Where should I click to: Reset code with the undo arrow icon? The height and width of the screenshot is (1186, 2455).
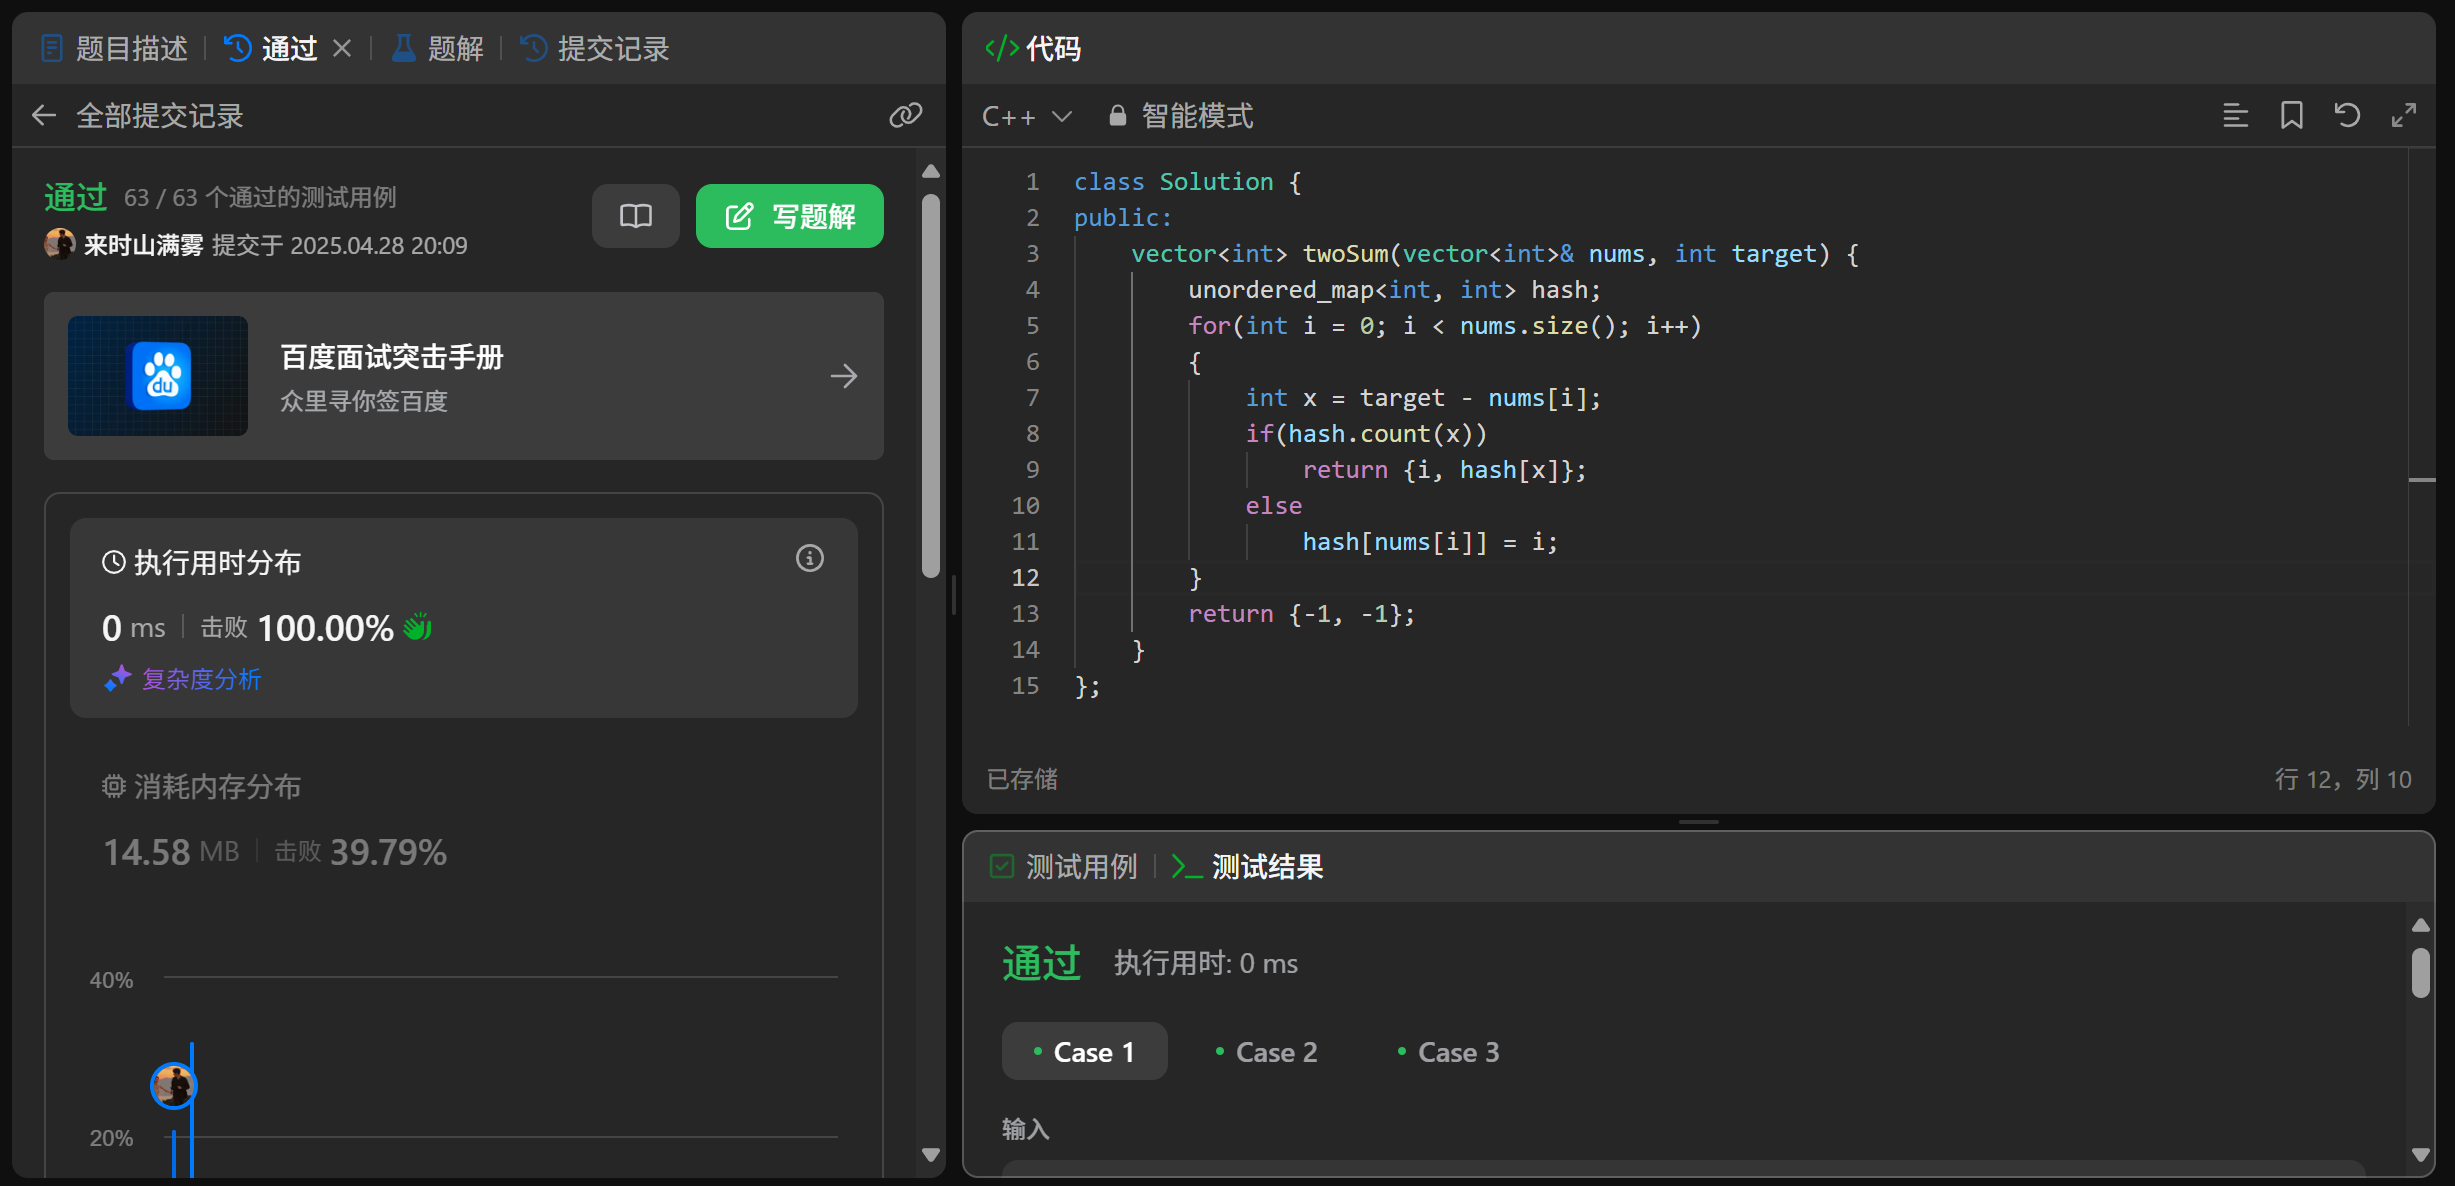2347,116
